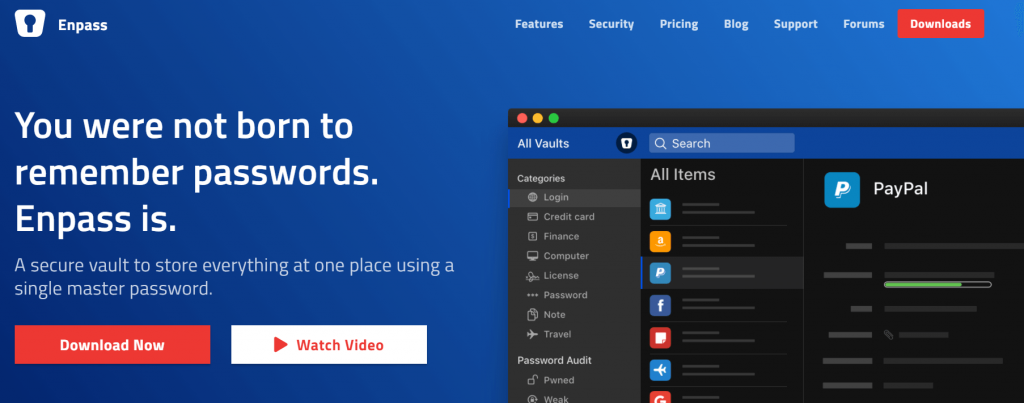Open the Security menu item
The height and width of the screenshot is (403, 1024).
611,24
